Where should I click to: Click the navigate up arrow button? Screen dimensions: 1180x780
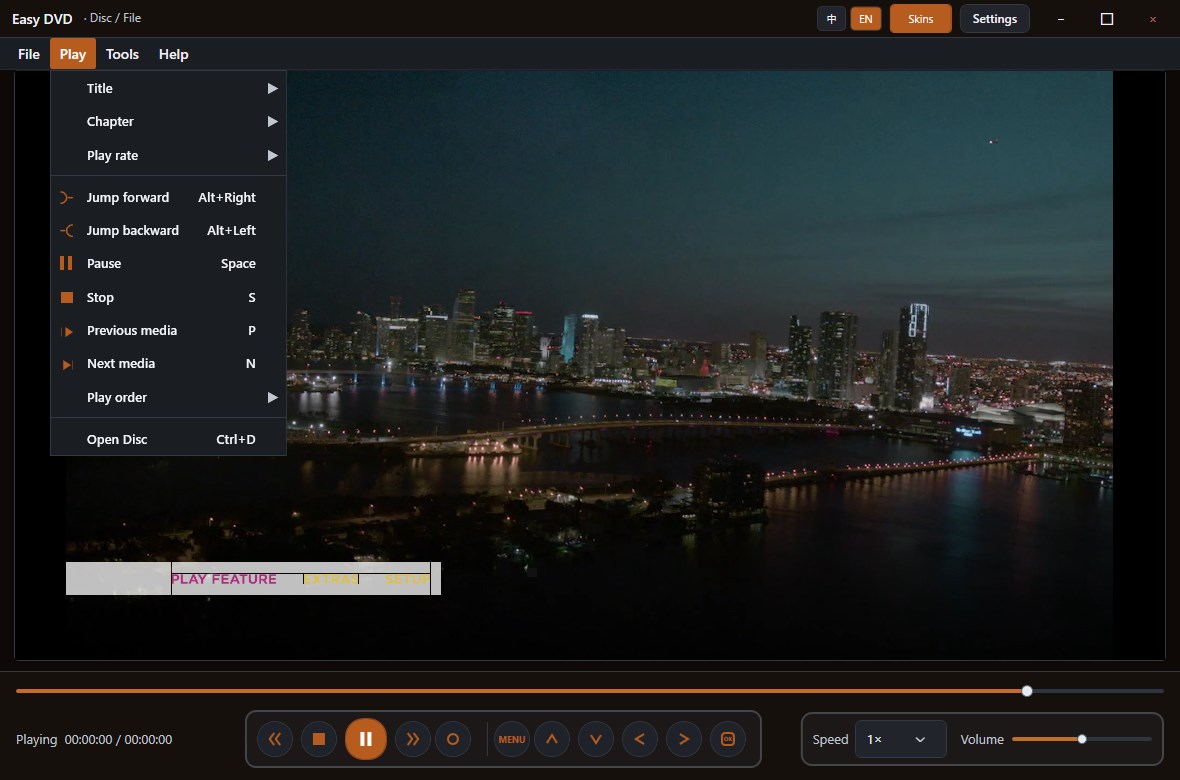[x=552, y=739]
